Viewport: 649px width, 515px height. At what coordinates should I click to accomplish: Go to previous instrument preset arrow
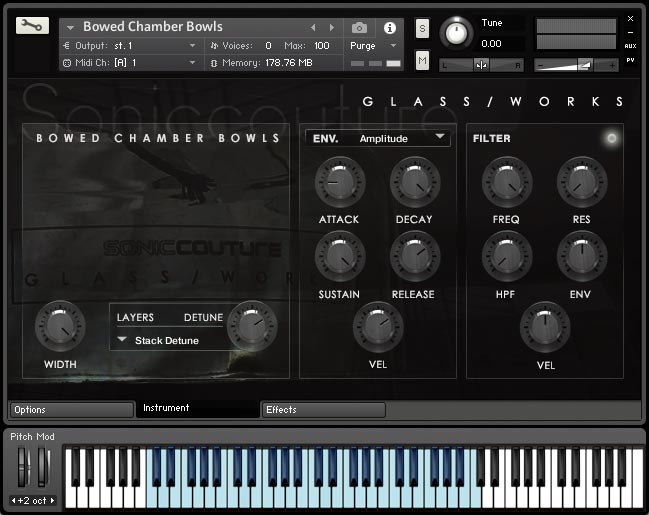(313, 28)
